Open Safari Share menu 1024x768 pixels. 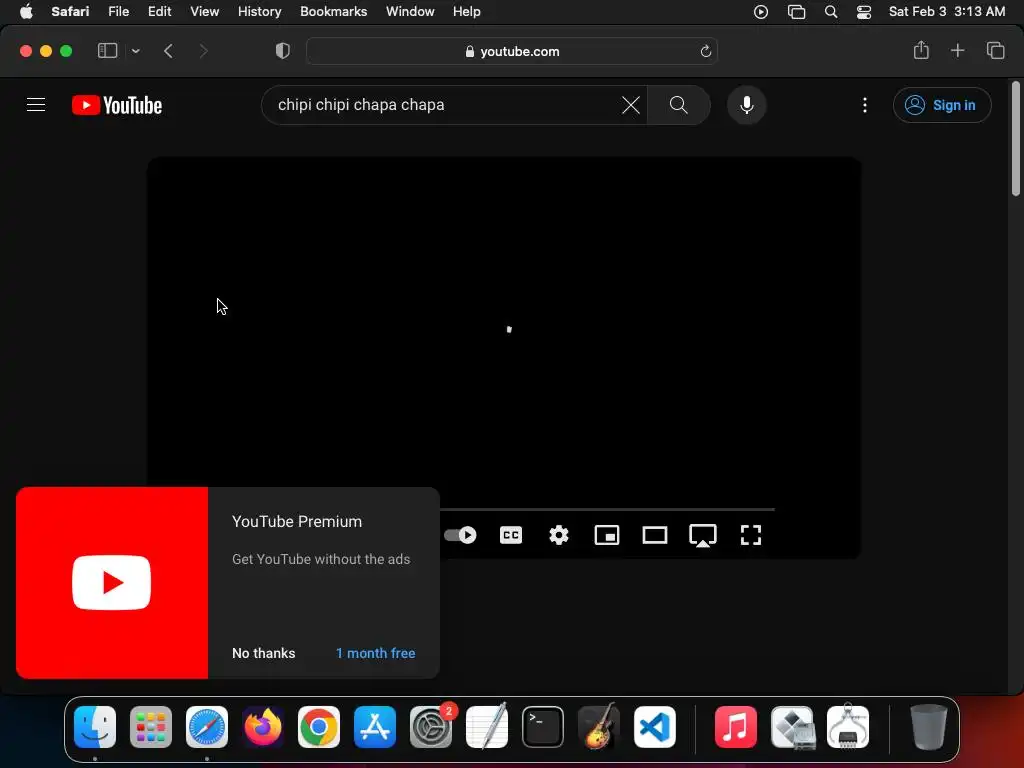[921, 50]
